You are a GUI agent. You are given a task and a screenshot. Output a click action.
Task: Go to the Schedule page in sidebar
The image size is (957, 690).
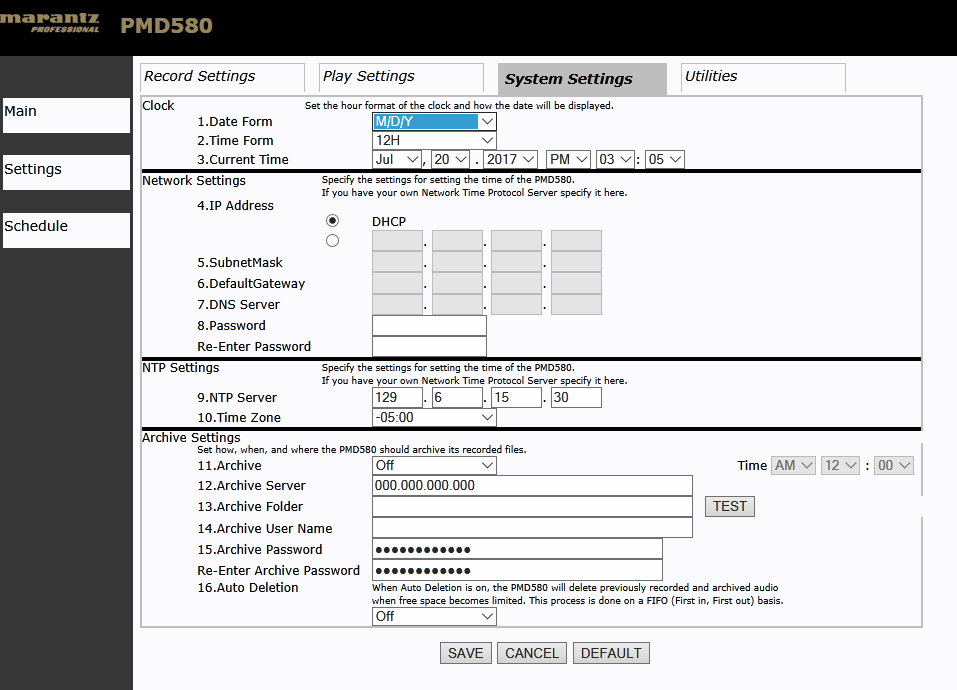(67, 230)
